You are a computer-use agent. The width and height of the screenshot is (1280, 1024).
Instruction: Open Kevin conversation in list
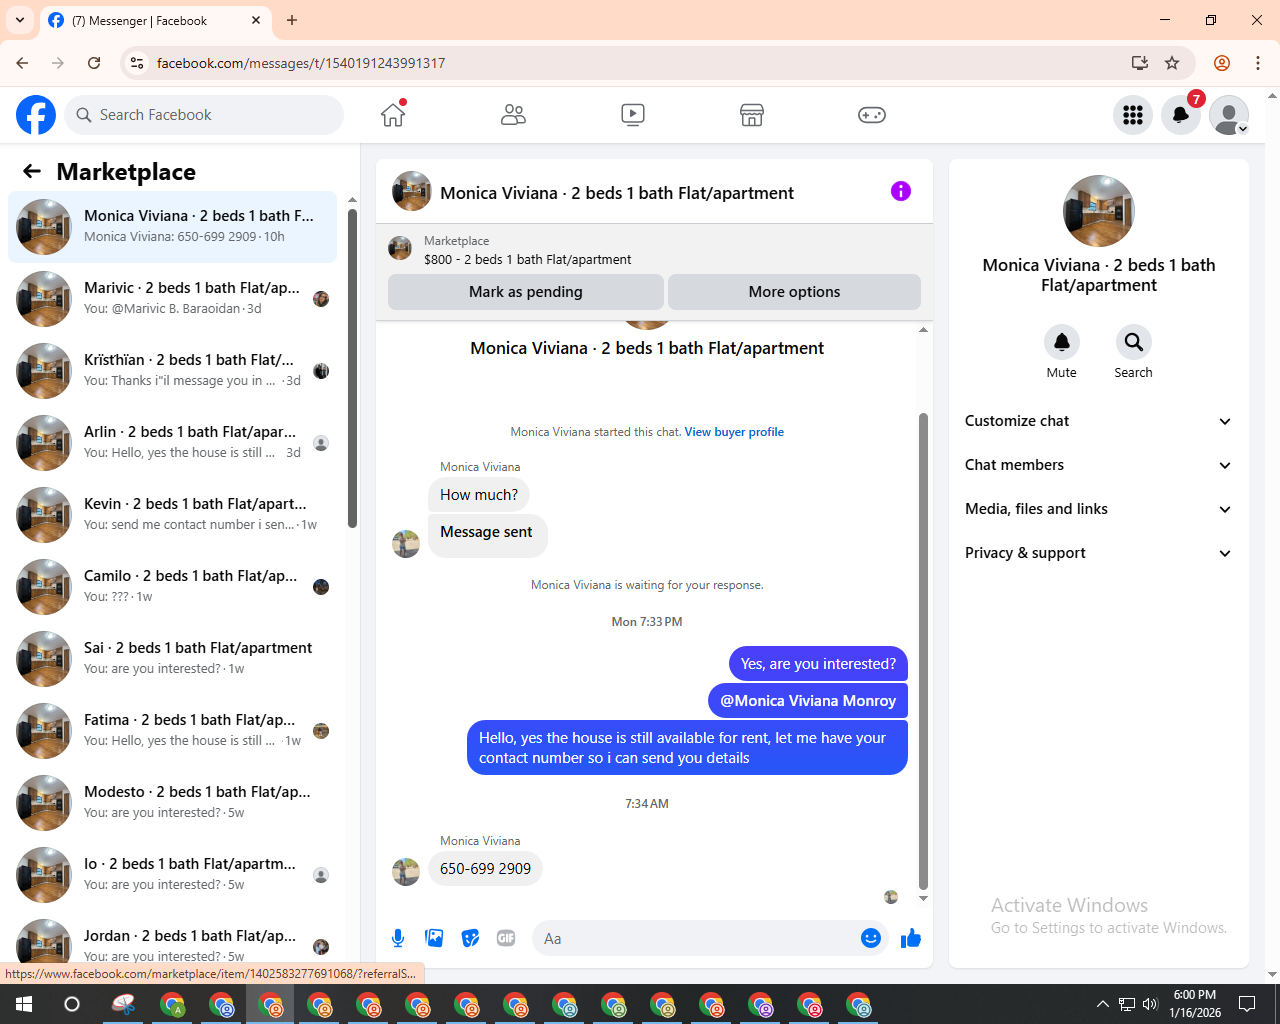(173, 515)
